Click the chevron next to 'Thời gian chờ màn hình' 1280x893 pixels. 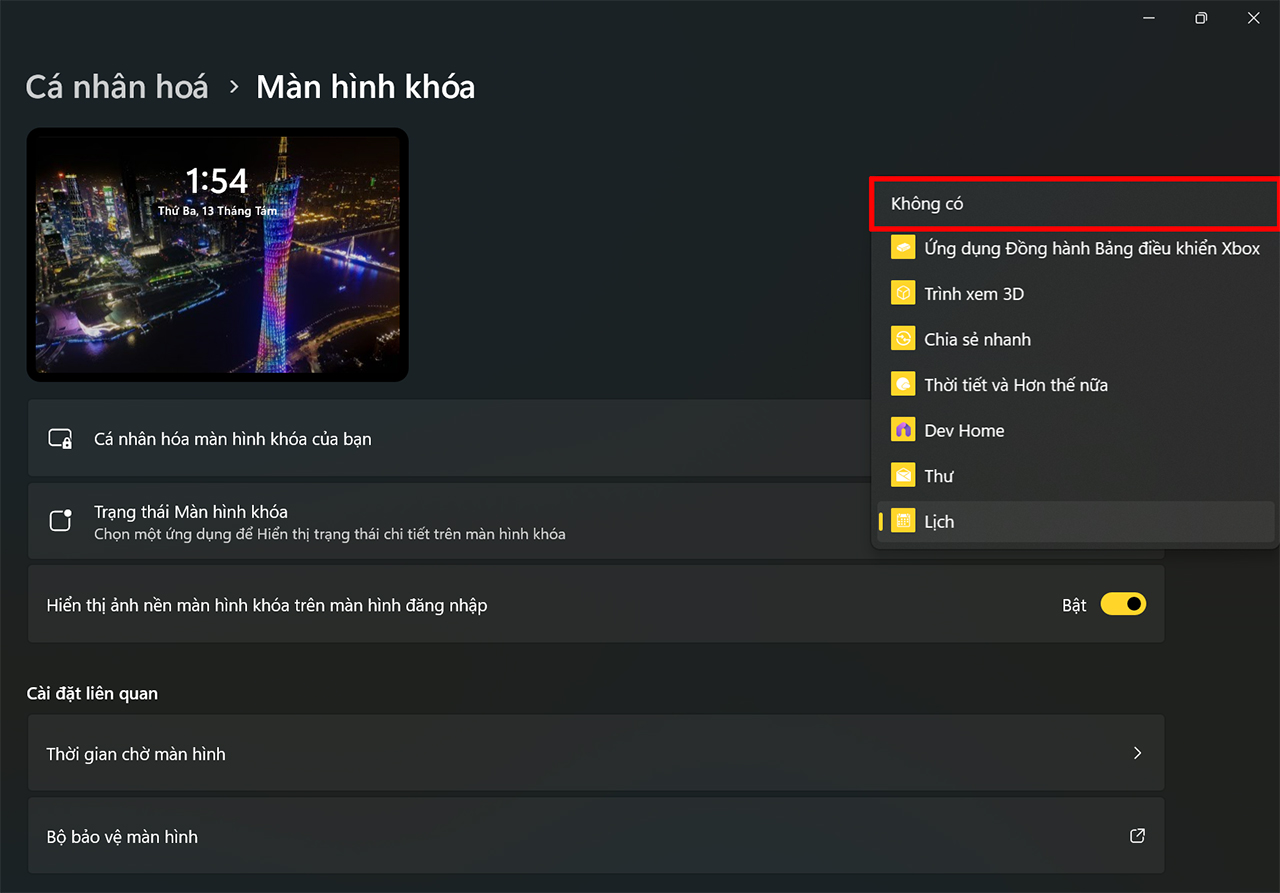(x=1137, y=753)
